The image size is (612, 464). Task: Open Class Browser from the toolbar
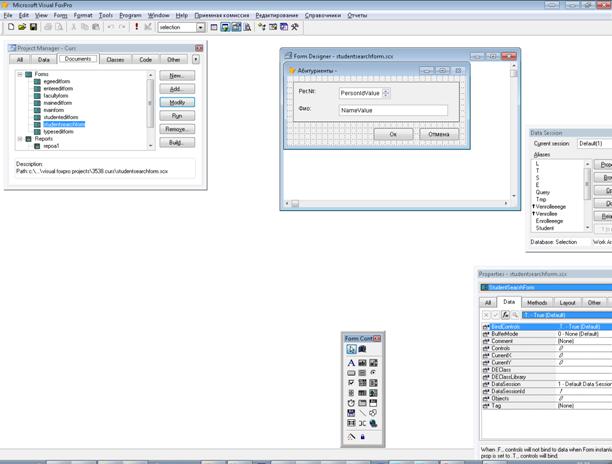coord(262,27)
